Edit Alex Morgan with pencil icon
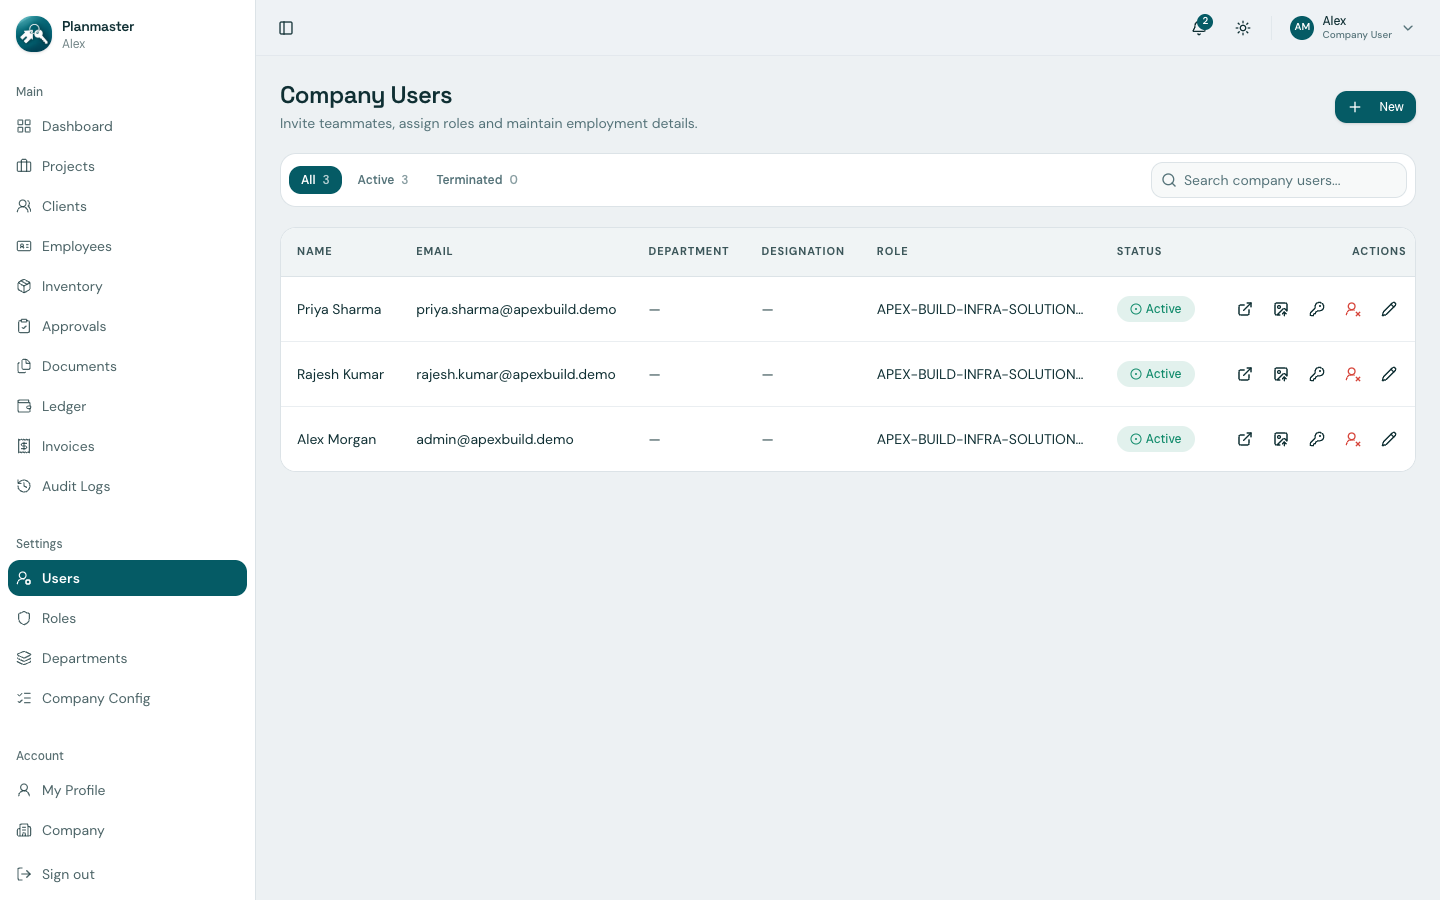Image resolution: width=1440 pixels, height=900 pixels. 1389,439
